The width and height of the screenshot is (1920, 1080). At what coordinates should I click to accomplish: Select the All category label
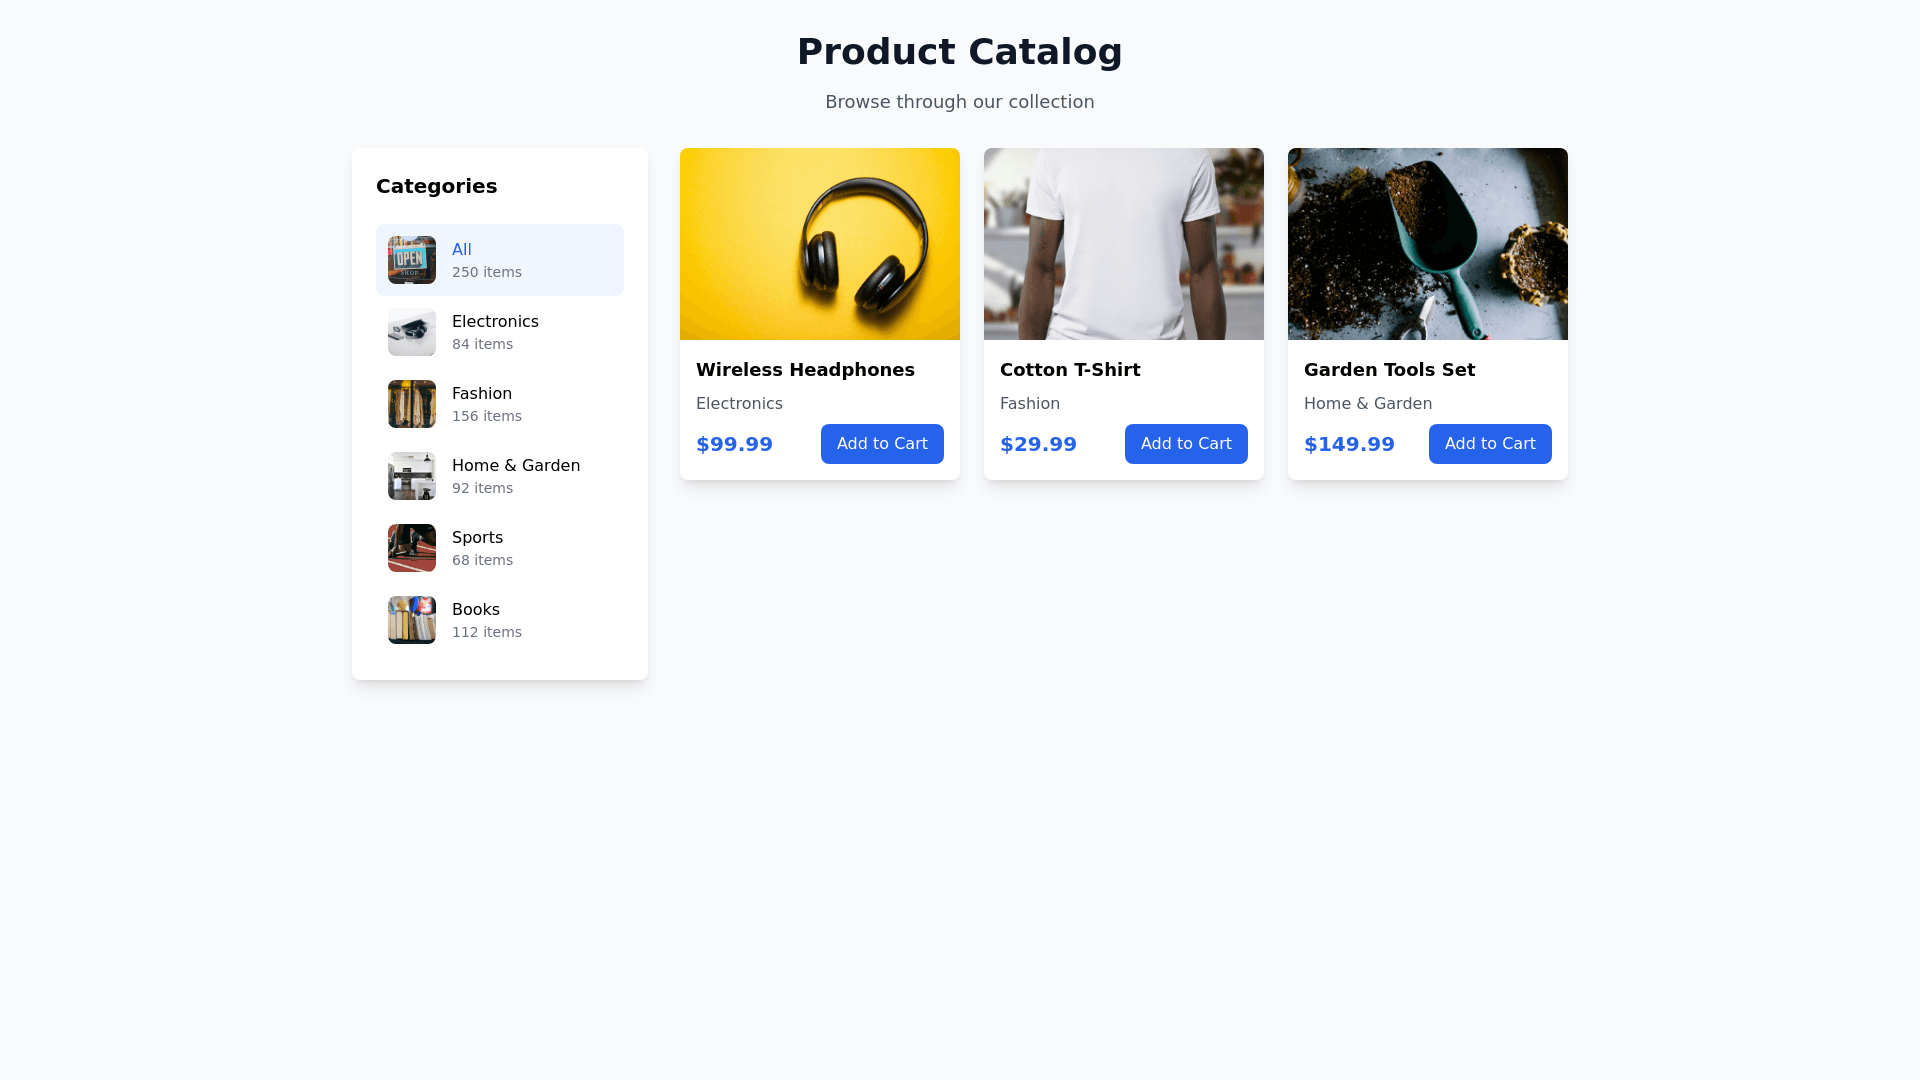pos(462,250)
